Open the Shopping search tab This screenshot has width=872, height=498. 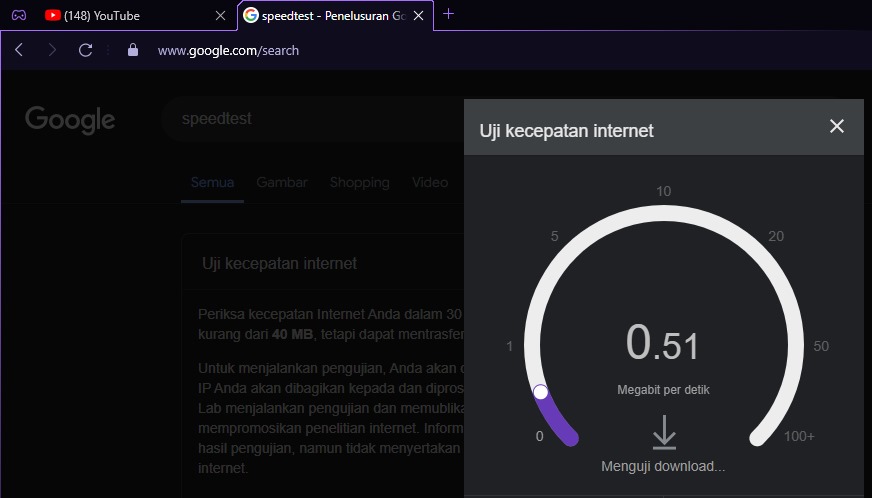pos(359,183)
